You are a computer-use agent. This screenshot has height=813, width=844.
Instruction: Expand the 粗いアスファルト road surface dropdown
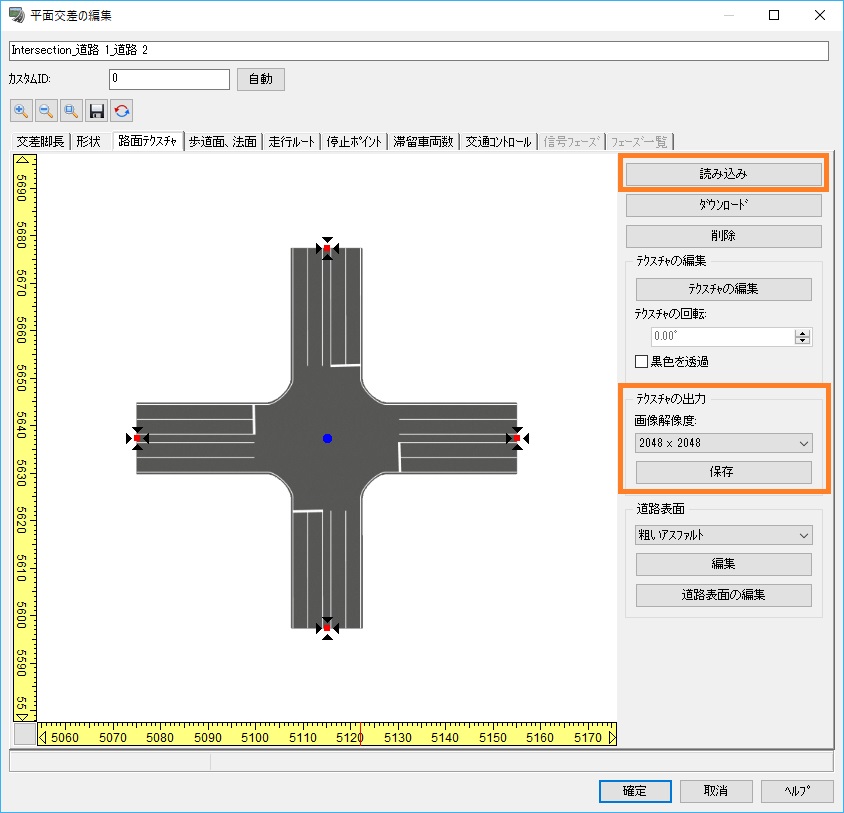pyautogui.click(x=723, y=535)
